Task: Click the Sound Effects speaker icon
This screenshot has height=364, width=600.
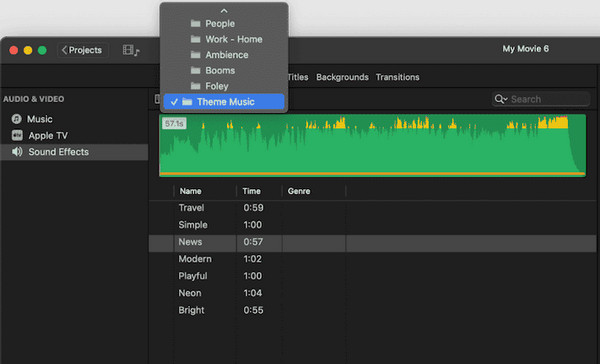Action: pos(17,152)
